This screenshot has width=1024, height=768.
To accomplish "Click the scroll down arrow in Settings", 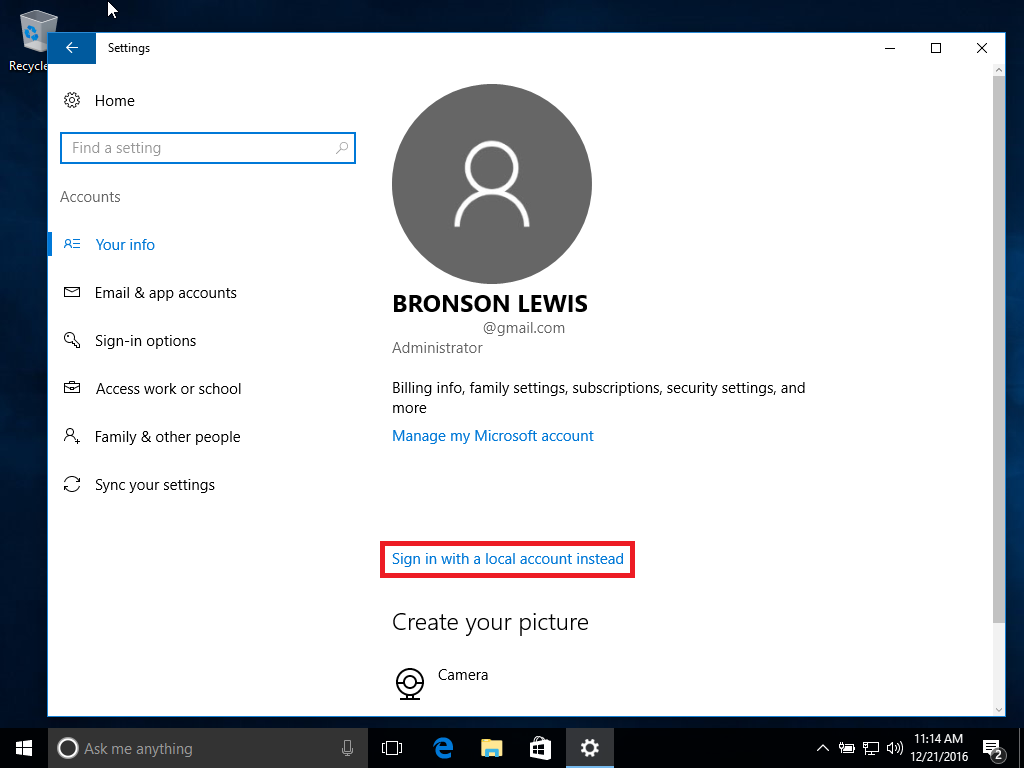I will point(999,709).
